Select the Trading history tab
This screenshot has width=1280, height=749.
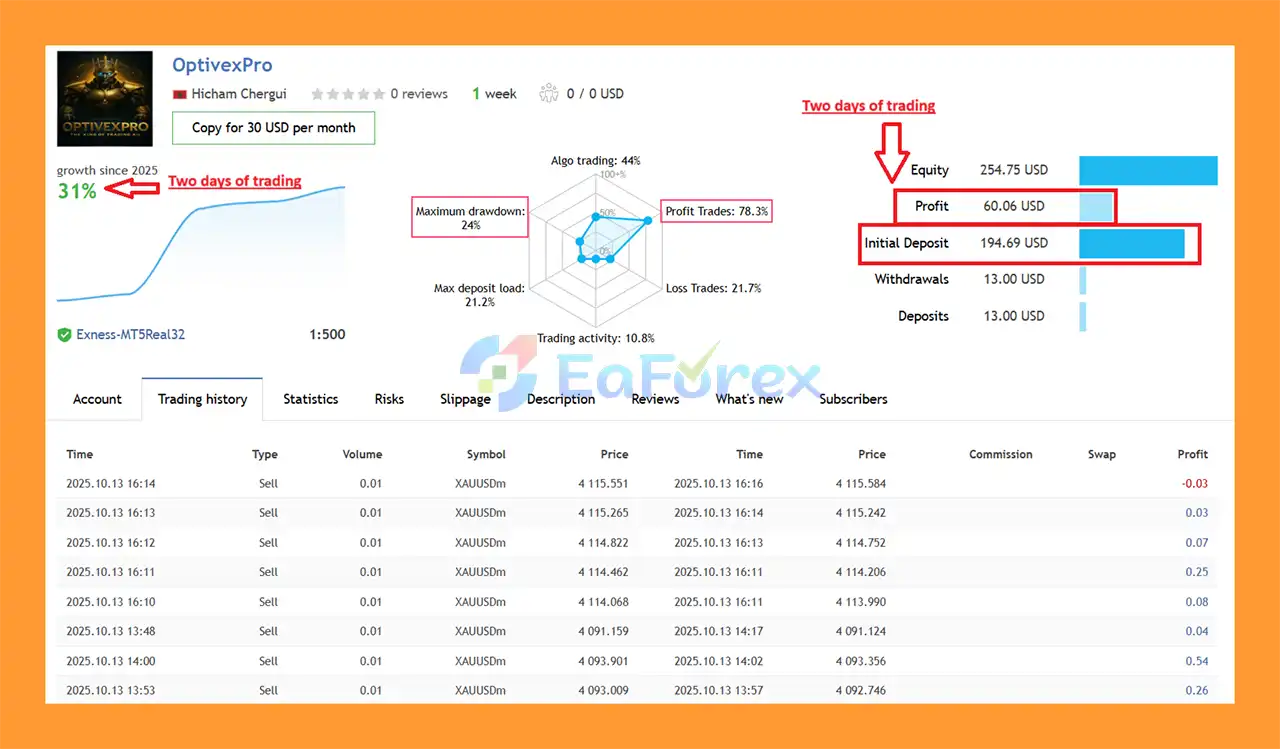point(202,399)
